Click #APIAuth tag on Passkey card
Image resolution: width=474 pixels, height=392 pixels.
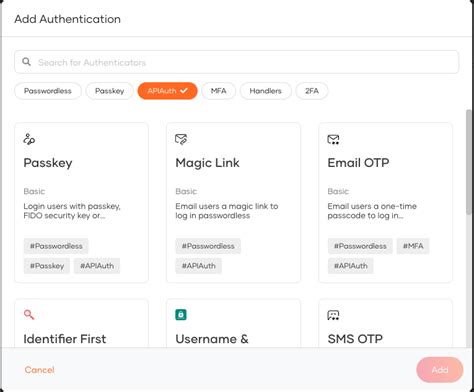(x=97, y=266)
